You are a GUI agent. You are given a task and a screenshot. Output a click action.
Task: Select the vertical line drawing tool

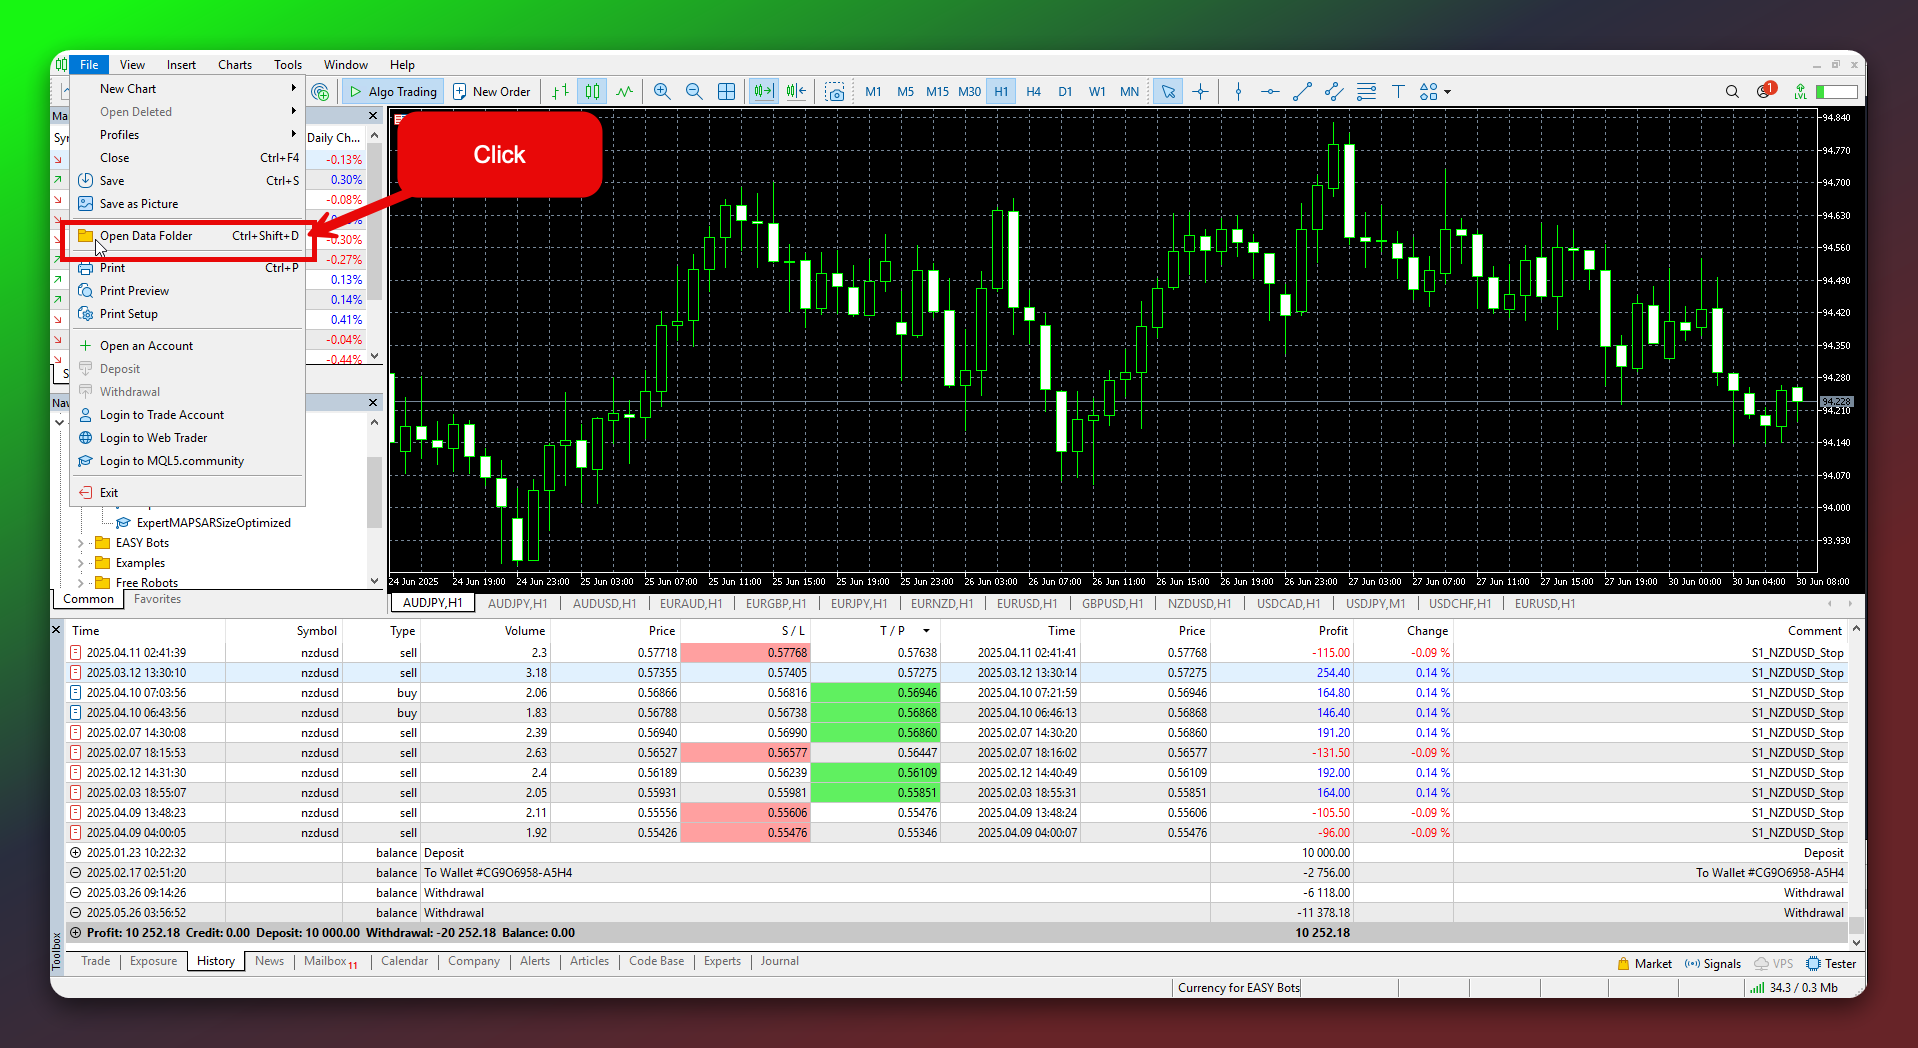(1238, 91)
